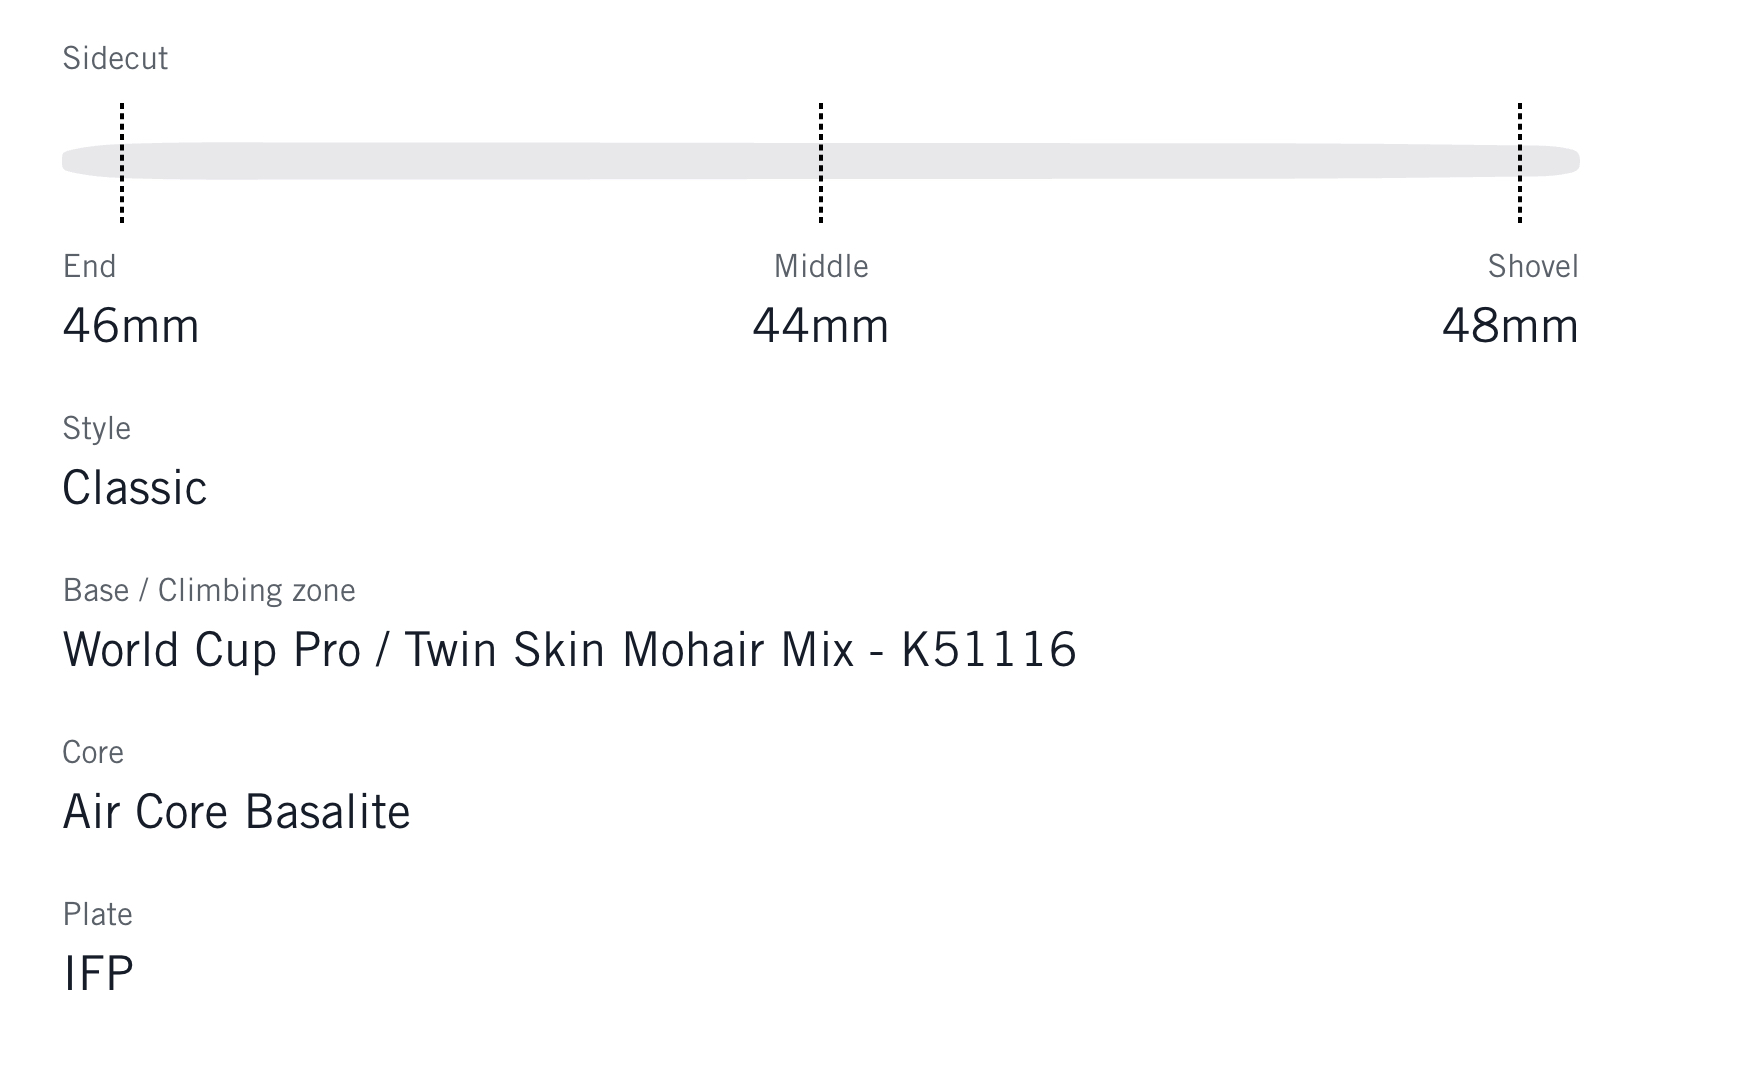Image resolution: width=1760 pixels, height=1072 pixels.
Task: Click the Shovel dashed marker line on the ski
Action: point(1520,162)
